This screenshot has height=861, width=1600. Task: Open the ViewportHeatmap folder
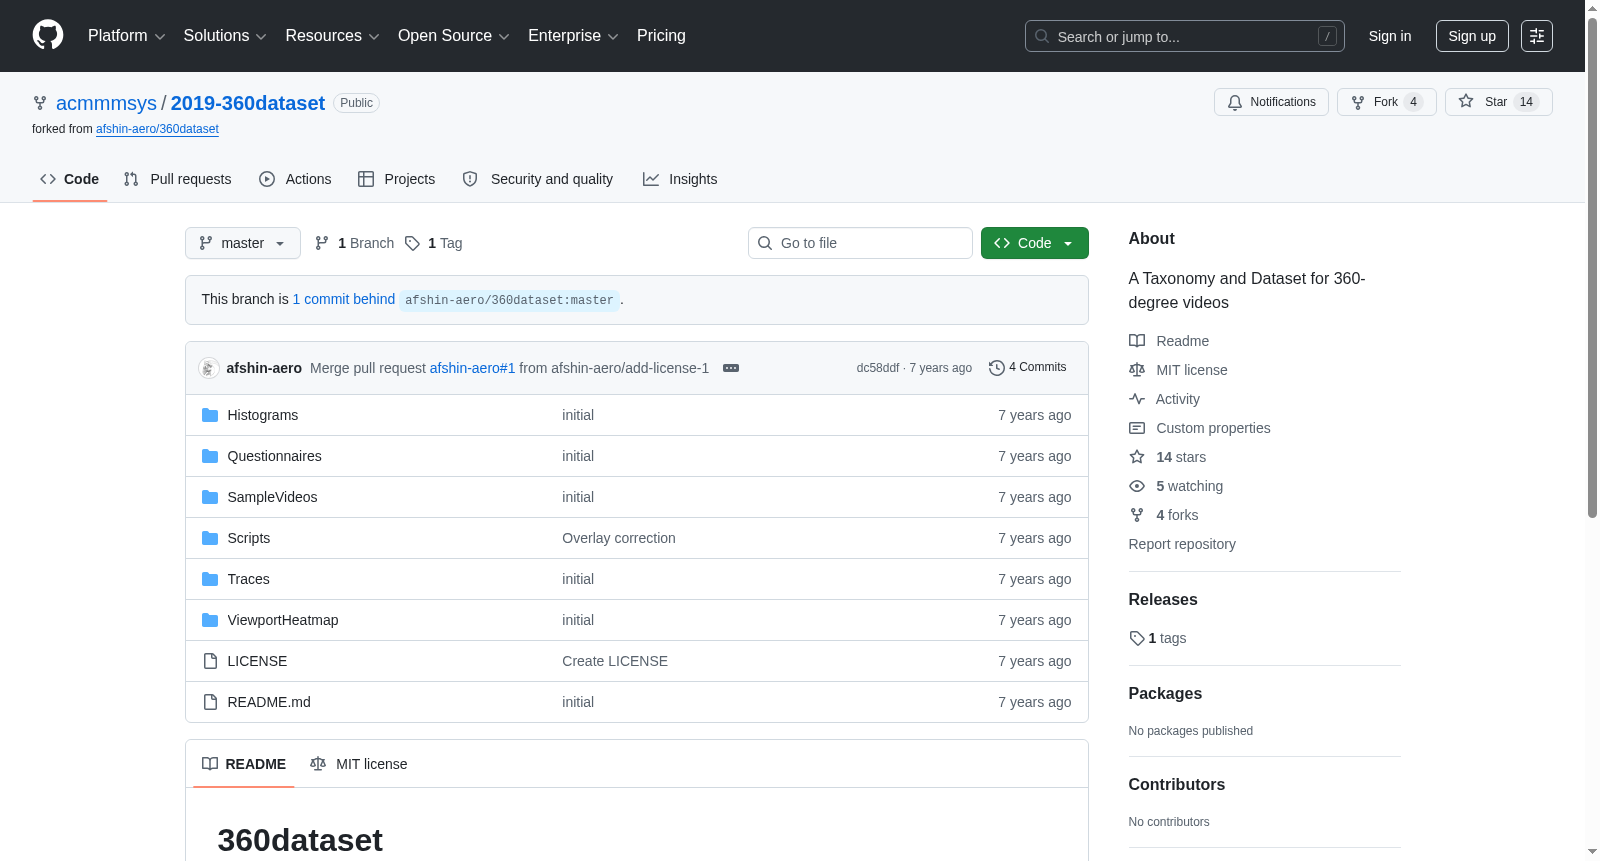(282, 620)
